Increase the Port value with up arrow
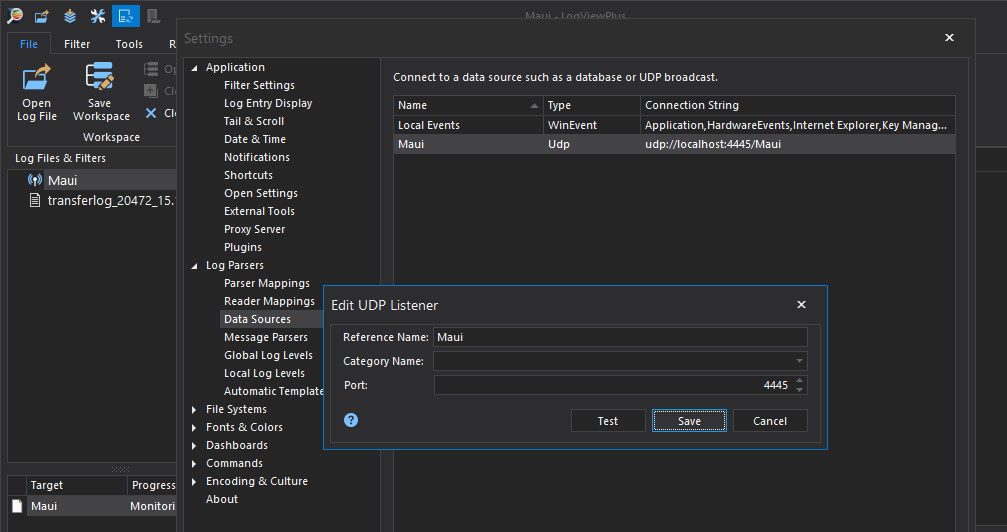The image size is (1007, 532). pyautogui.click(x=800, y=381)
